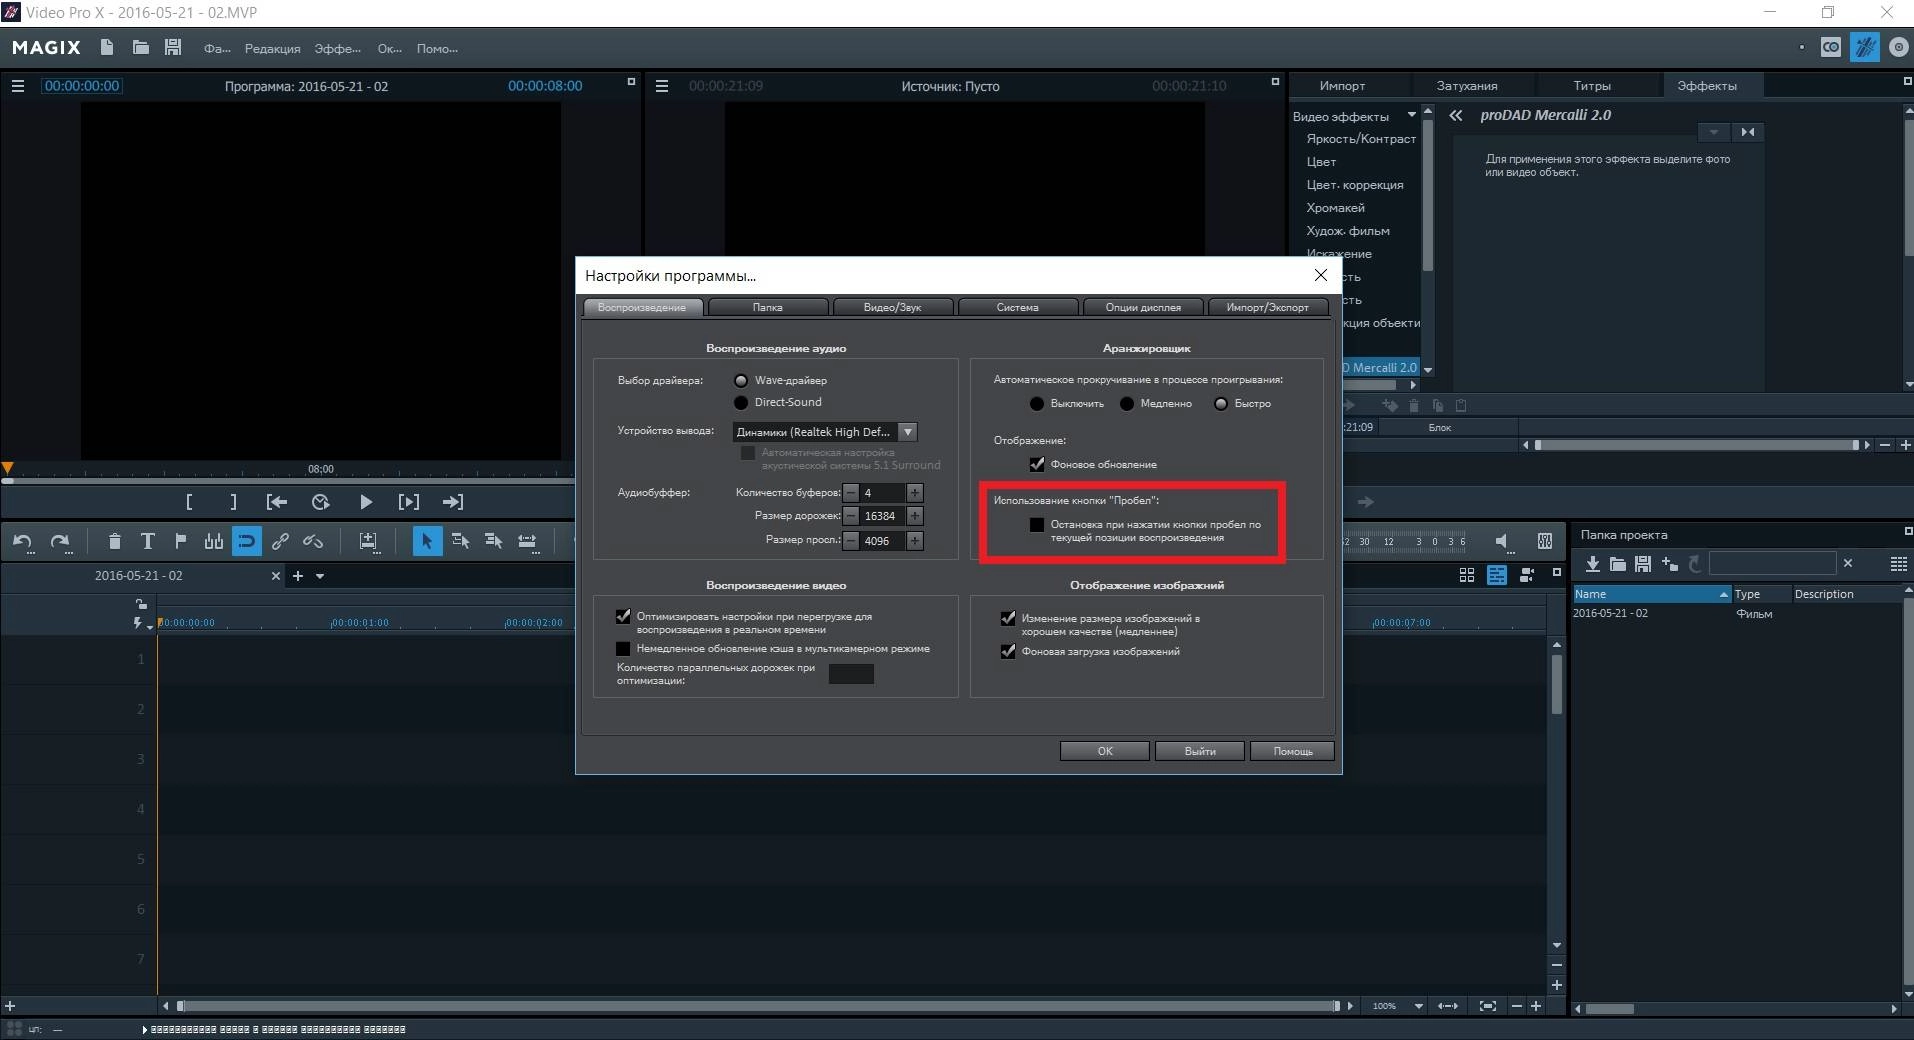Switch to the Опции дисплея tab
This screenshot has height=1040, width=1914.
1143,307
